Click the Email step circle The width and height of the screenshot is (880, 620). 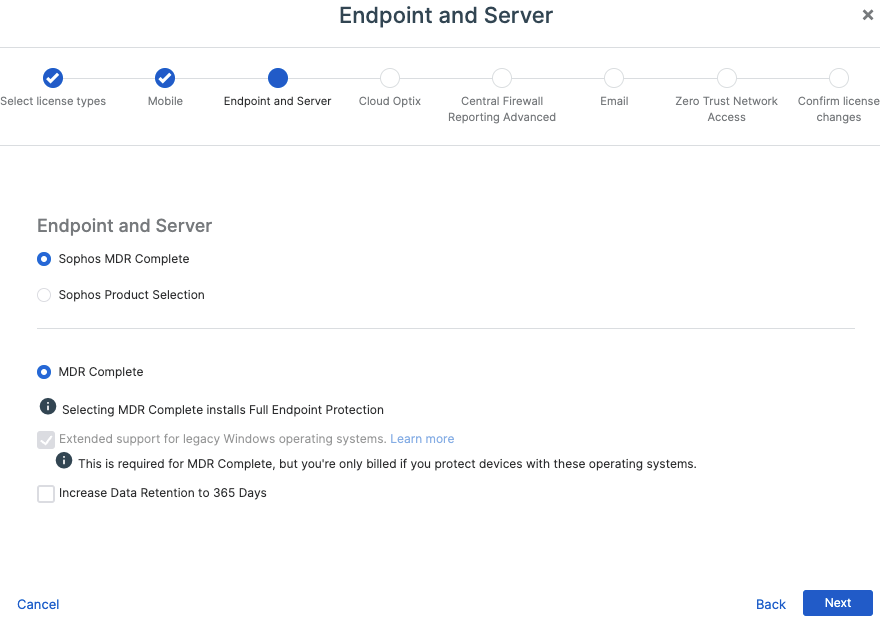[x=613, y=78]
